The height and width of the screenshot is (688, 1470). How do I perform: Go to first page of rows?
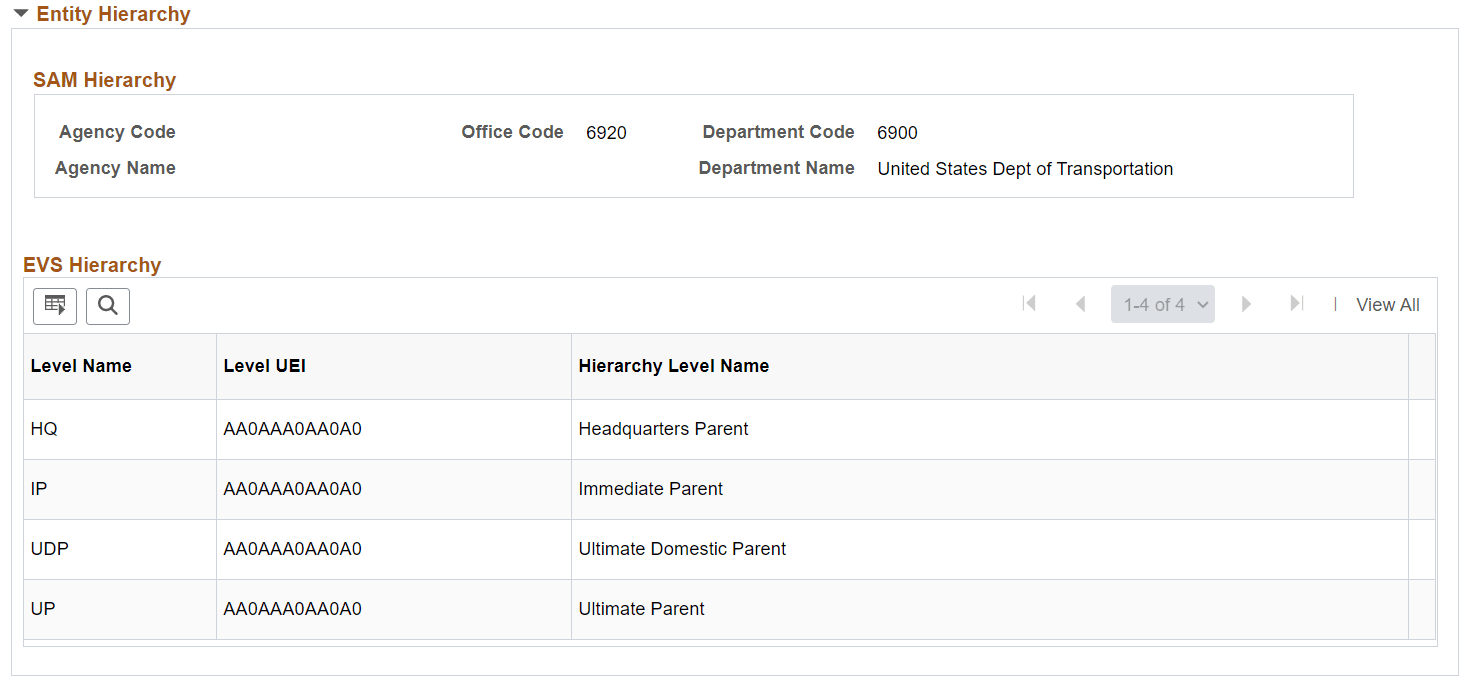click(x=1029, y=304)
